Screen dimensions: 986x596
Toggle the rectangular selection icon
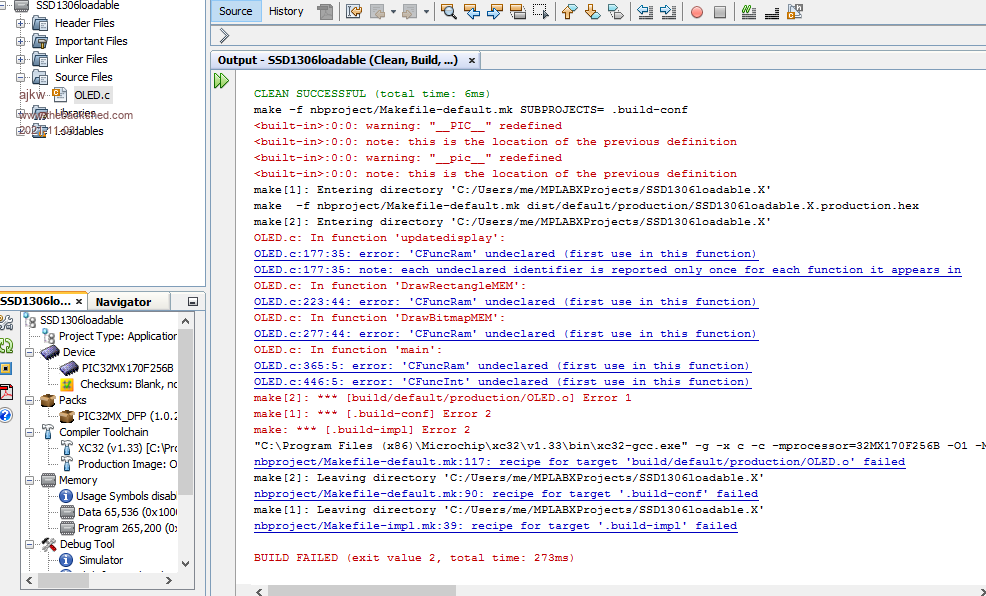click(541, 12)
